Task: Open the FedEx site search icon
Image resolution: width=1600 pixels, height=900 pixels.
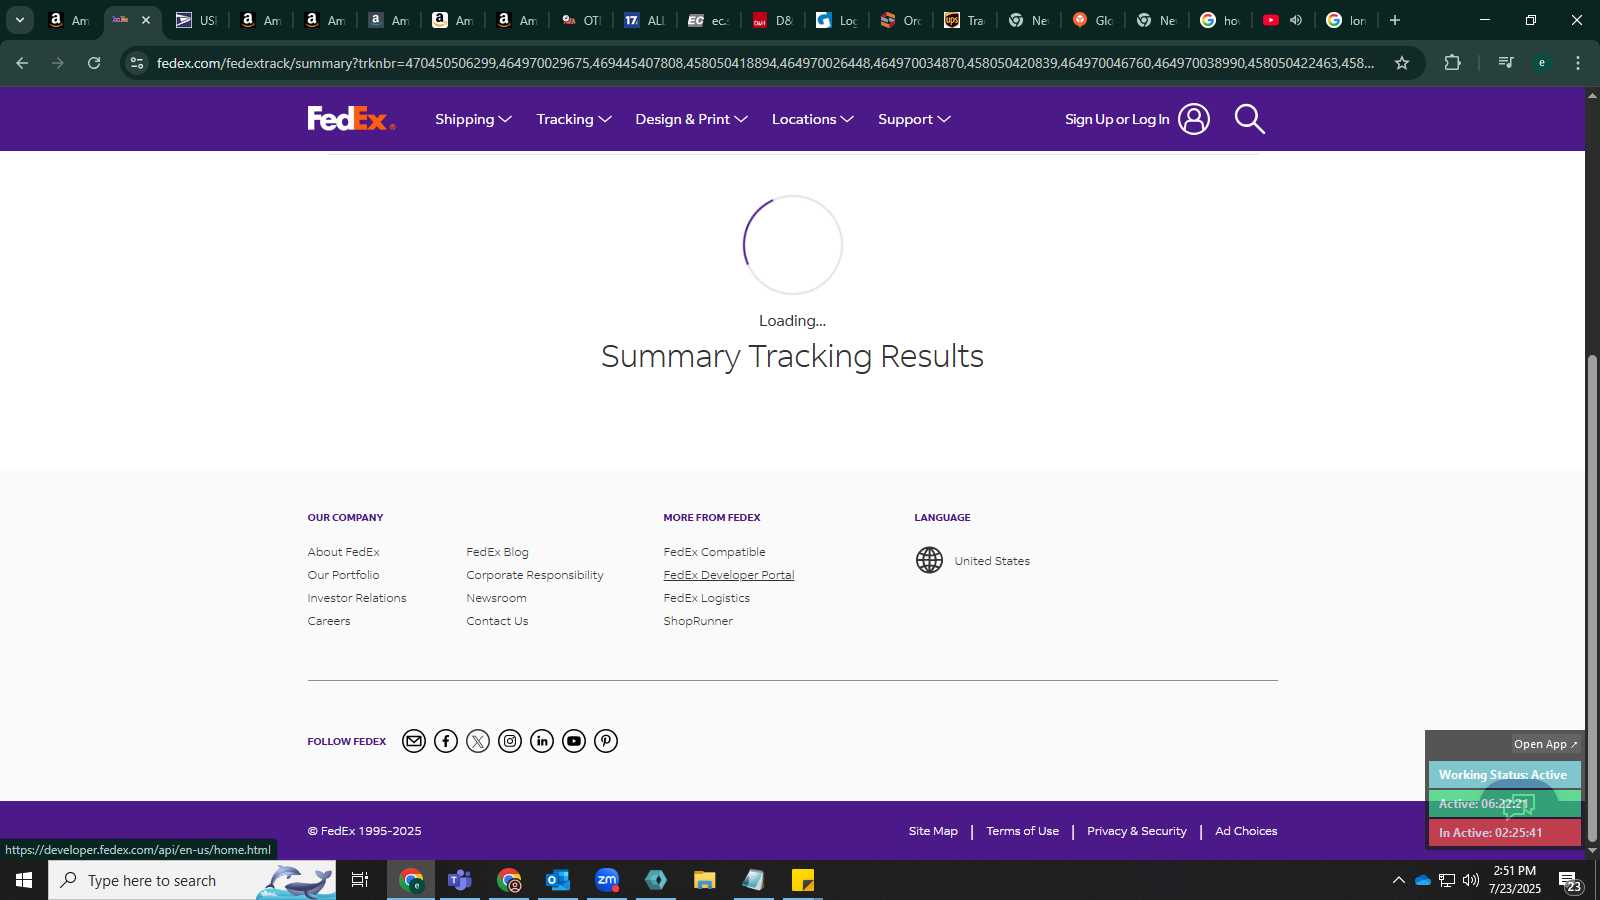Action: (x=1249, y=119)
